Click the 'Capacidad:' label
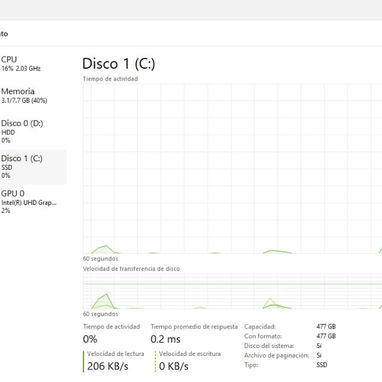The image size is (382, 382). pyautogui.click(x=260, y=327)
